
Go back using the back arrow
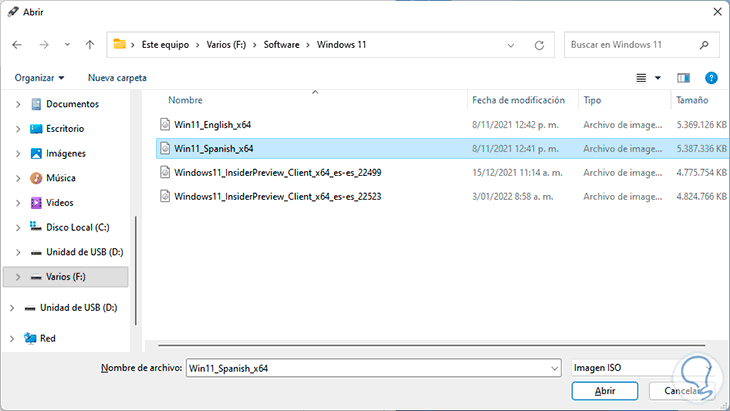click(17, 45)
